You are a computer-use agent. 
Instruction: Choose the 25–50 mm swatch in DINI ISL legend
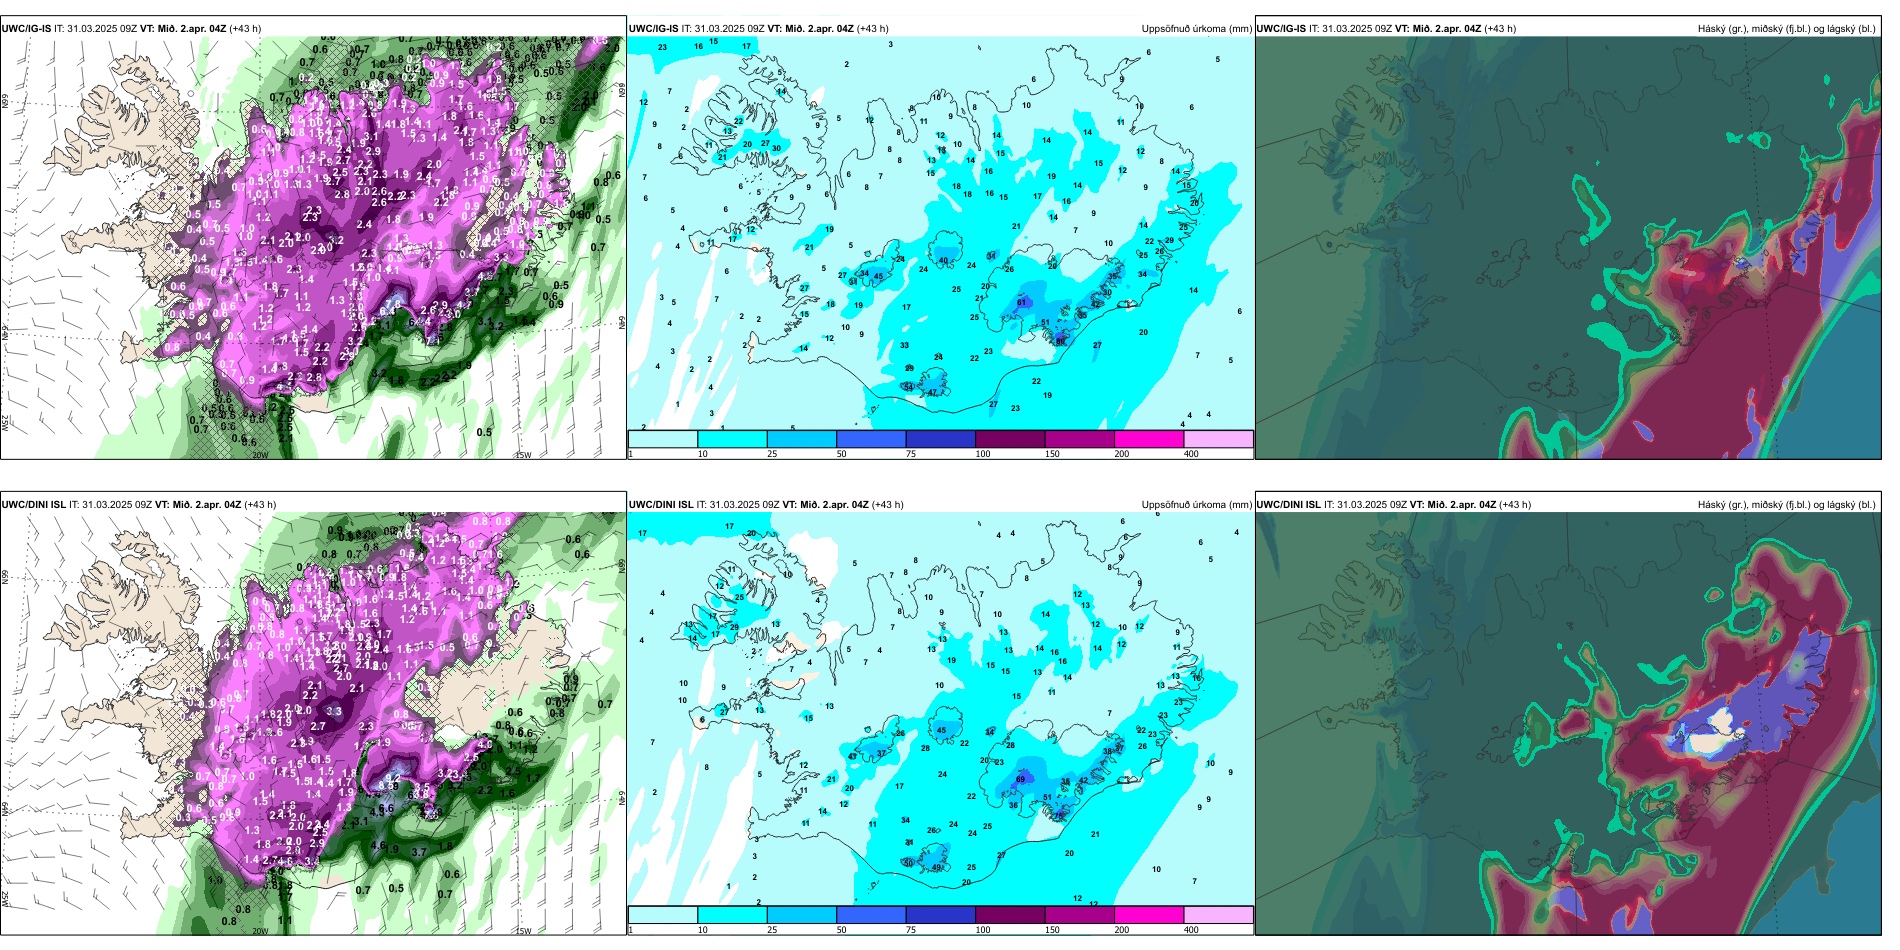click(x=802, y=915)
